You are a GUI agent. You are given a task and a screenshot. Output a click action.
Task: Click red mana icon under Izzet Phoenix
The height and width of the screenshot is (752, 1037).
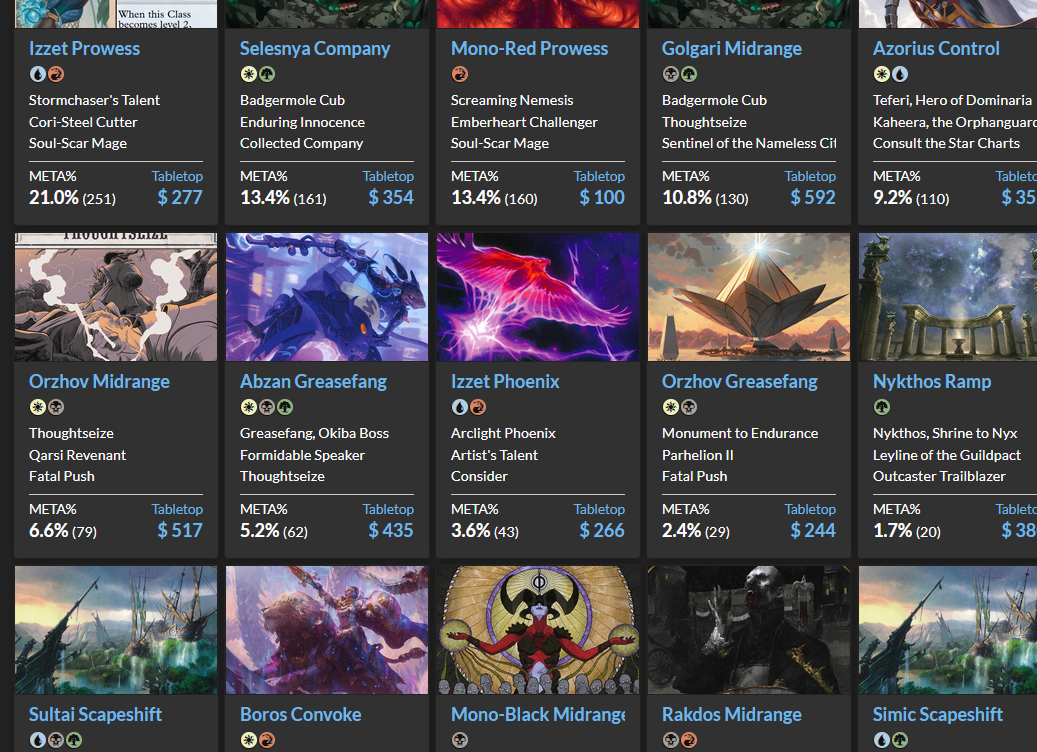(x=478, y=407)
